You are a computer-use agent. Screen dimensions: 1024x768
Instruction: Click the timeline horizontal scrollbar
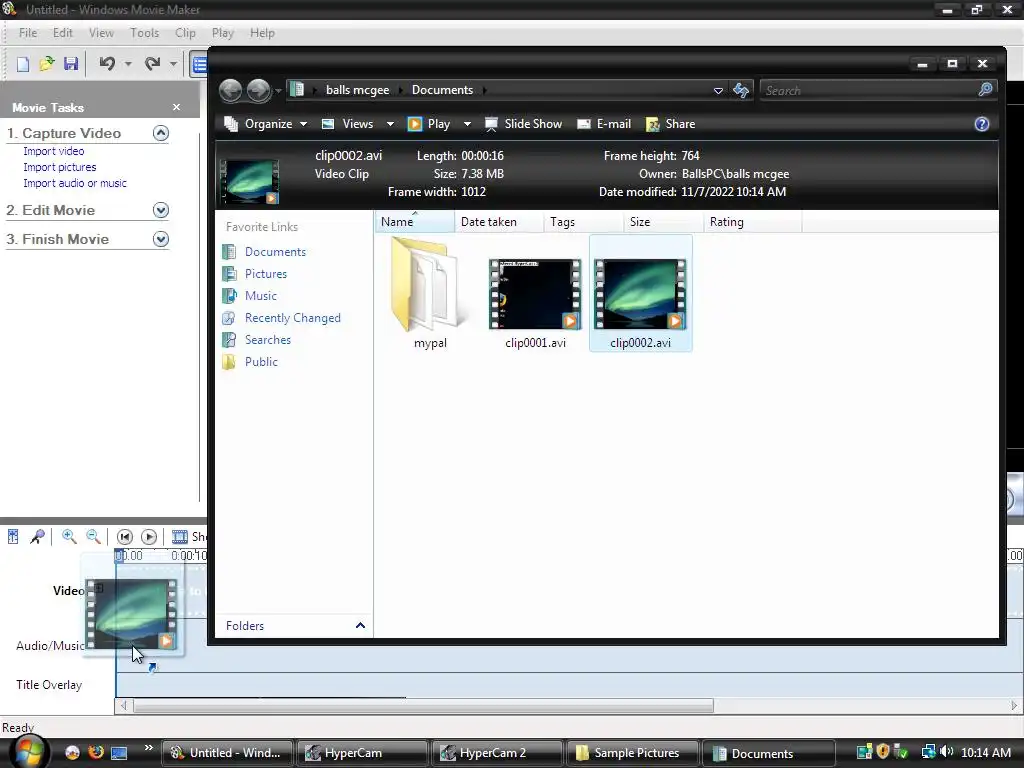423,706
